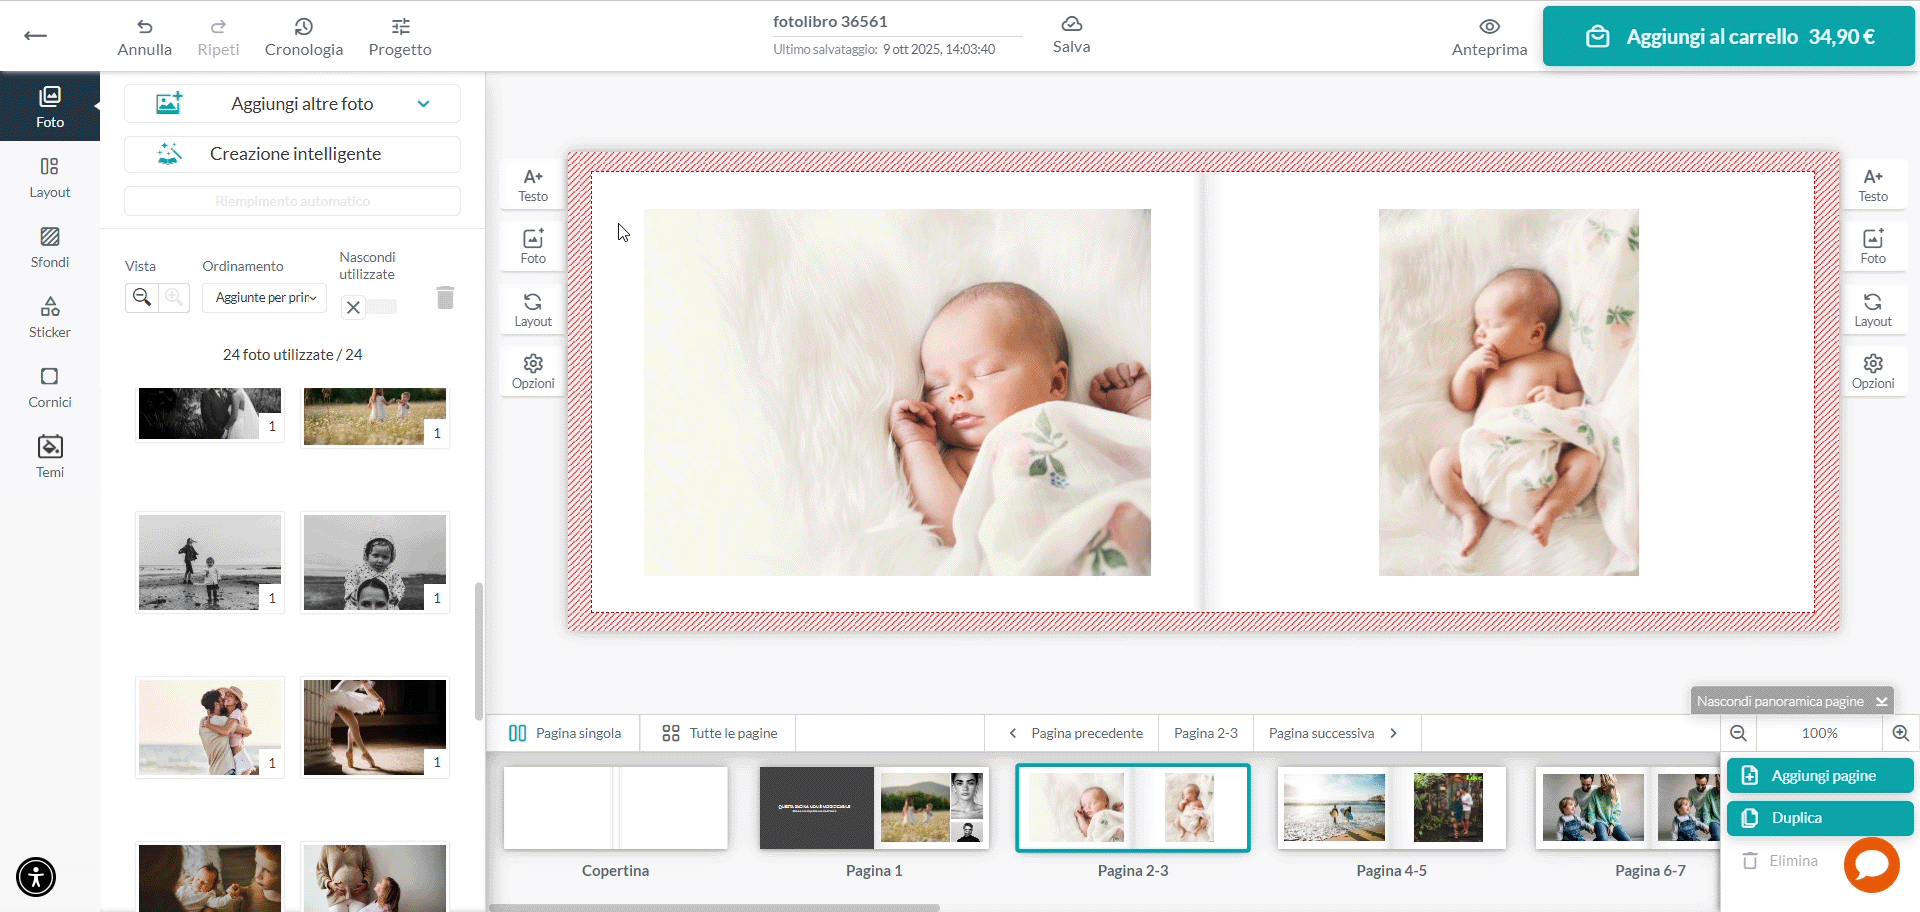Image resolution: width=1920 pixels, height=912 pixels.
Task: Expand Aggiungi altre foto dropdown
Action: tap(423, 104)
